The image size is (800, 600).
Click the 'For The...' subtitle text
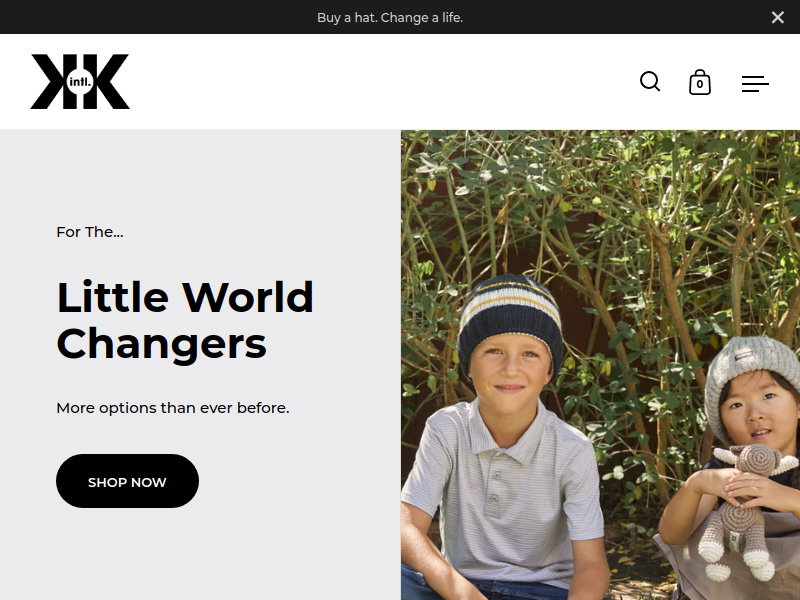coord(90,232)
